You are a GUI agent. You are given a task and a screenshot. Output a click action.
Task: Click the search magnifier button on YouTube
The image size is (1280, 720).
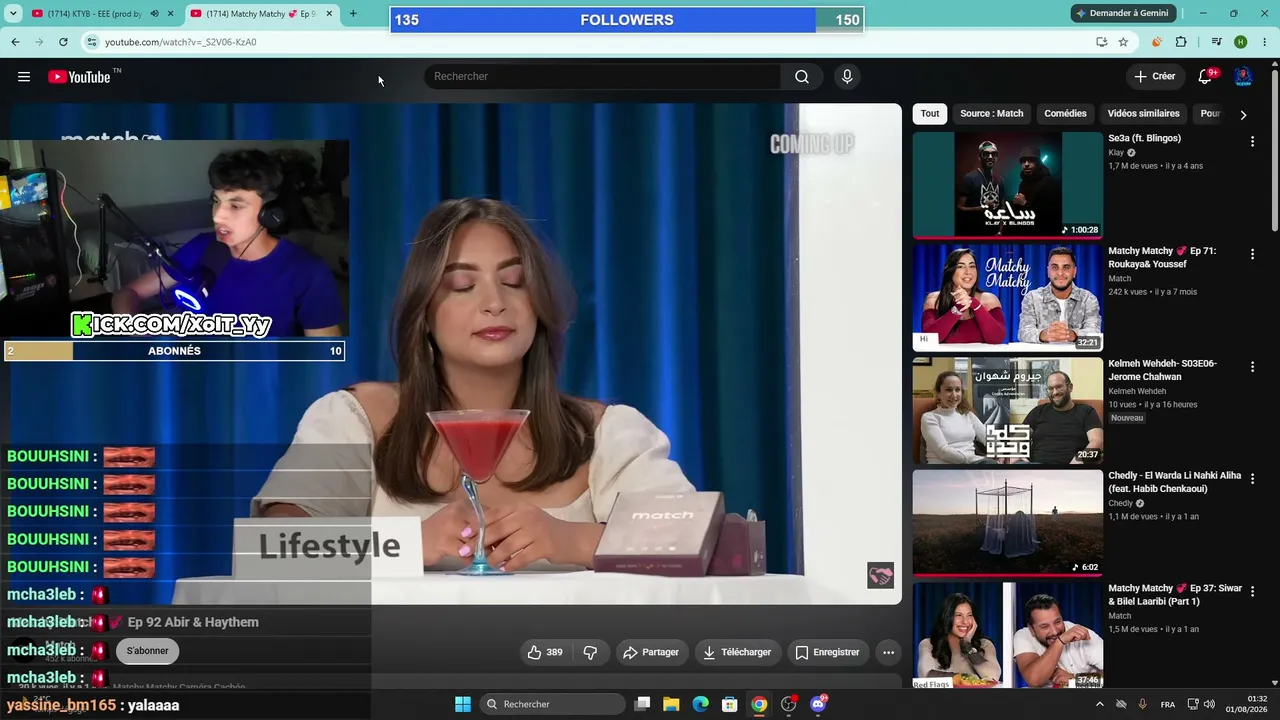pyautogui.click(x=802, y=77)
